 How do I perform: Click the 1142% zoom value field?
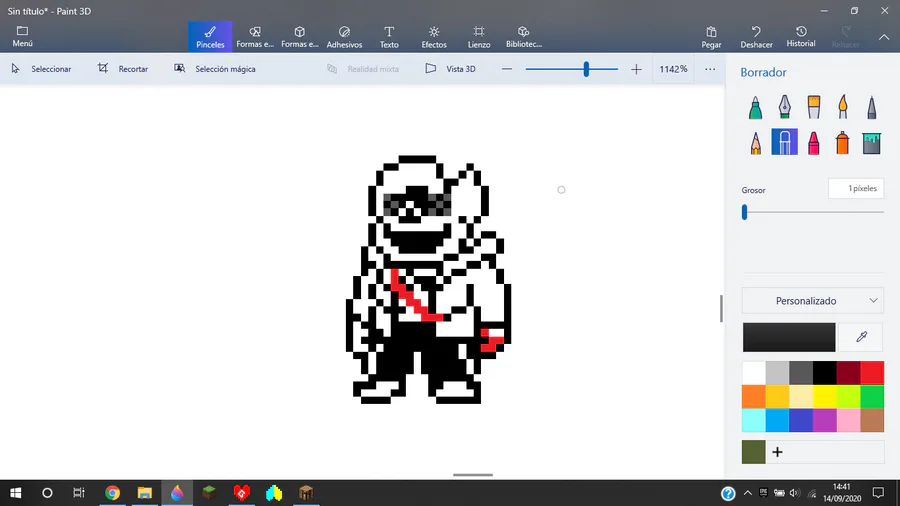point(673,69)
